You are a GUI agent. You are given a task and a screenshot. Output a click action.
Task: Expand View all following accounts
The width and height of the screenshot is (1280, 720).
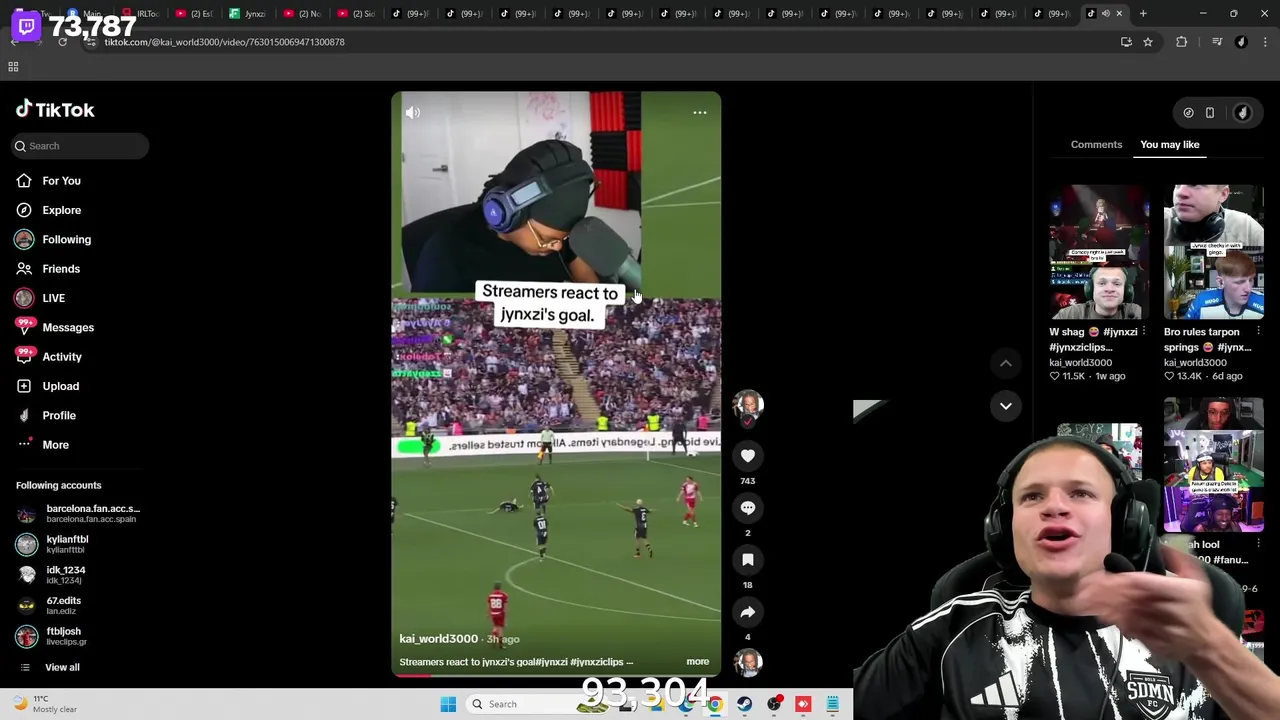click(x=61, y=667)
